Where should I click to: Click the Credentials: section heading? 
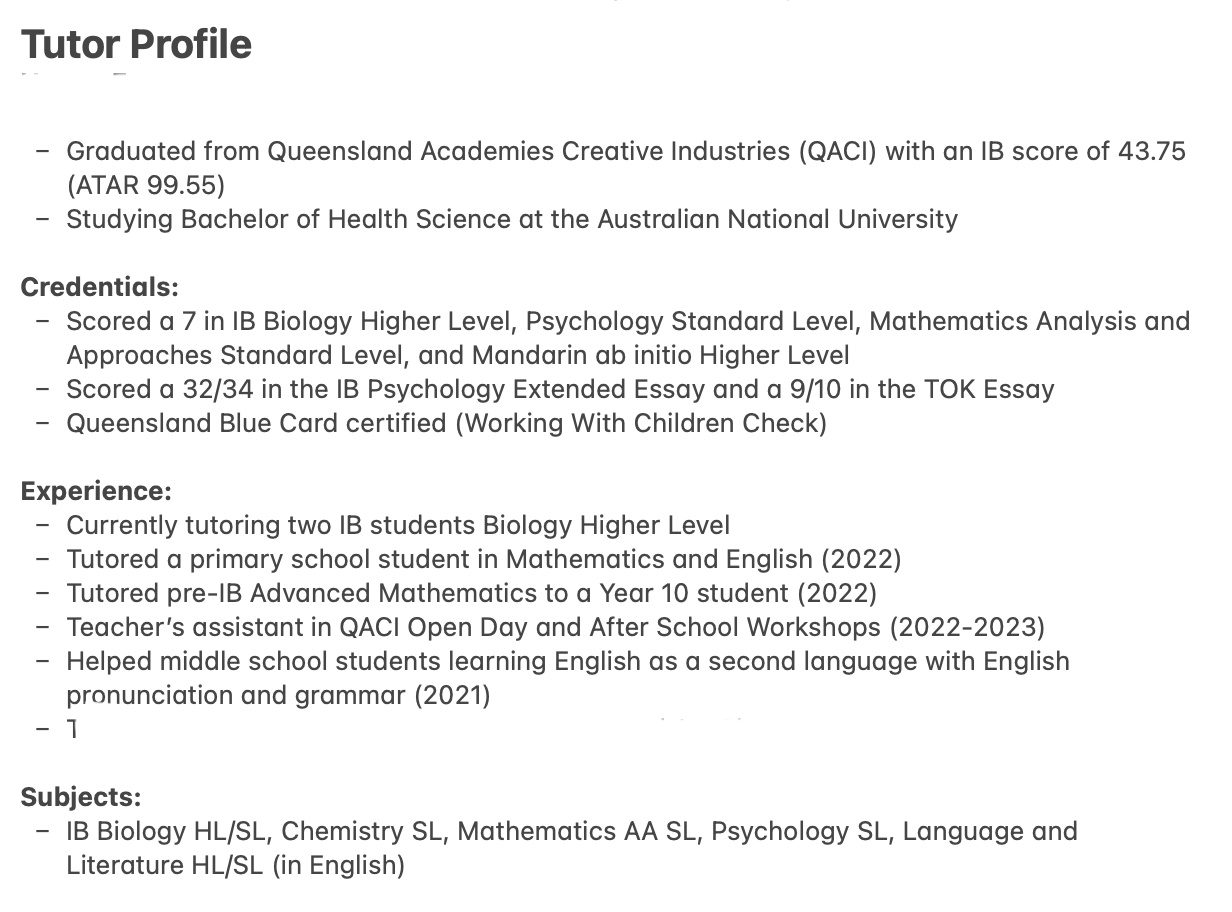pyautogui.click(x=99, y=287)
